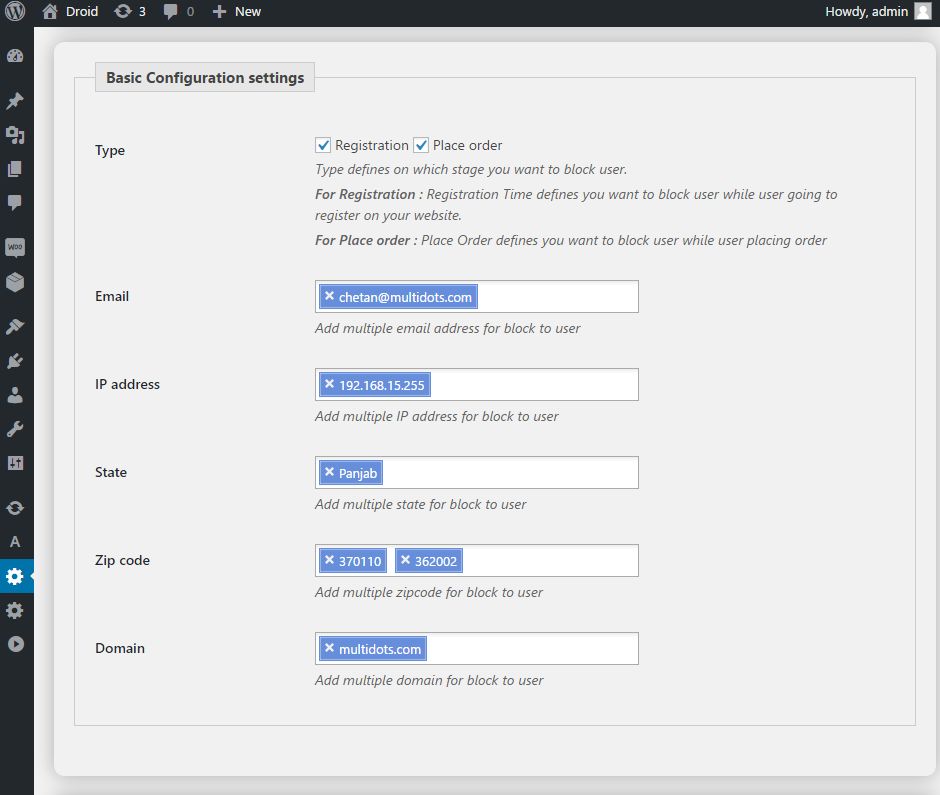Open Posts via the pushpin icon
The image size is (940, 795).
[x=15, y=101]
